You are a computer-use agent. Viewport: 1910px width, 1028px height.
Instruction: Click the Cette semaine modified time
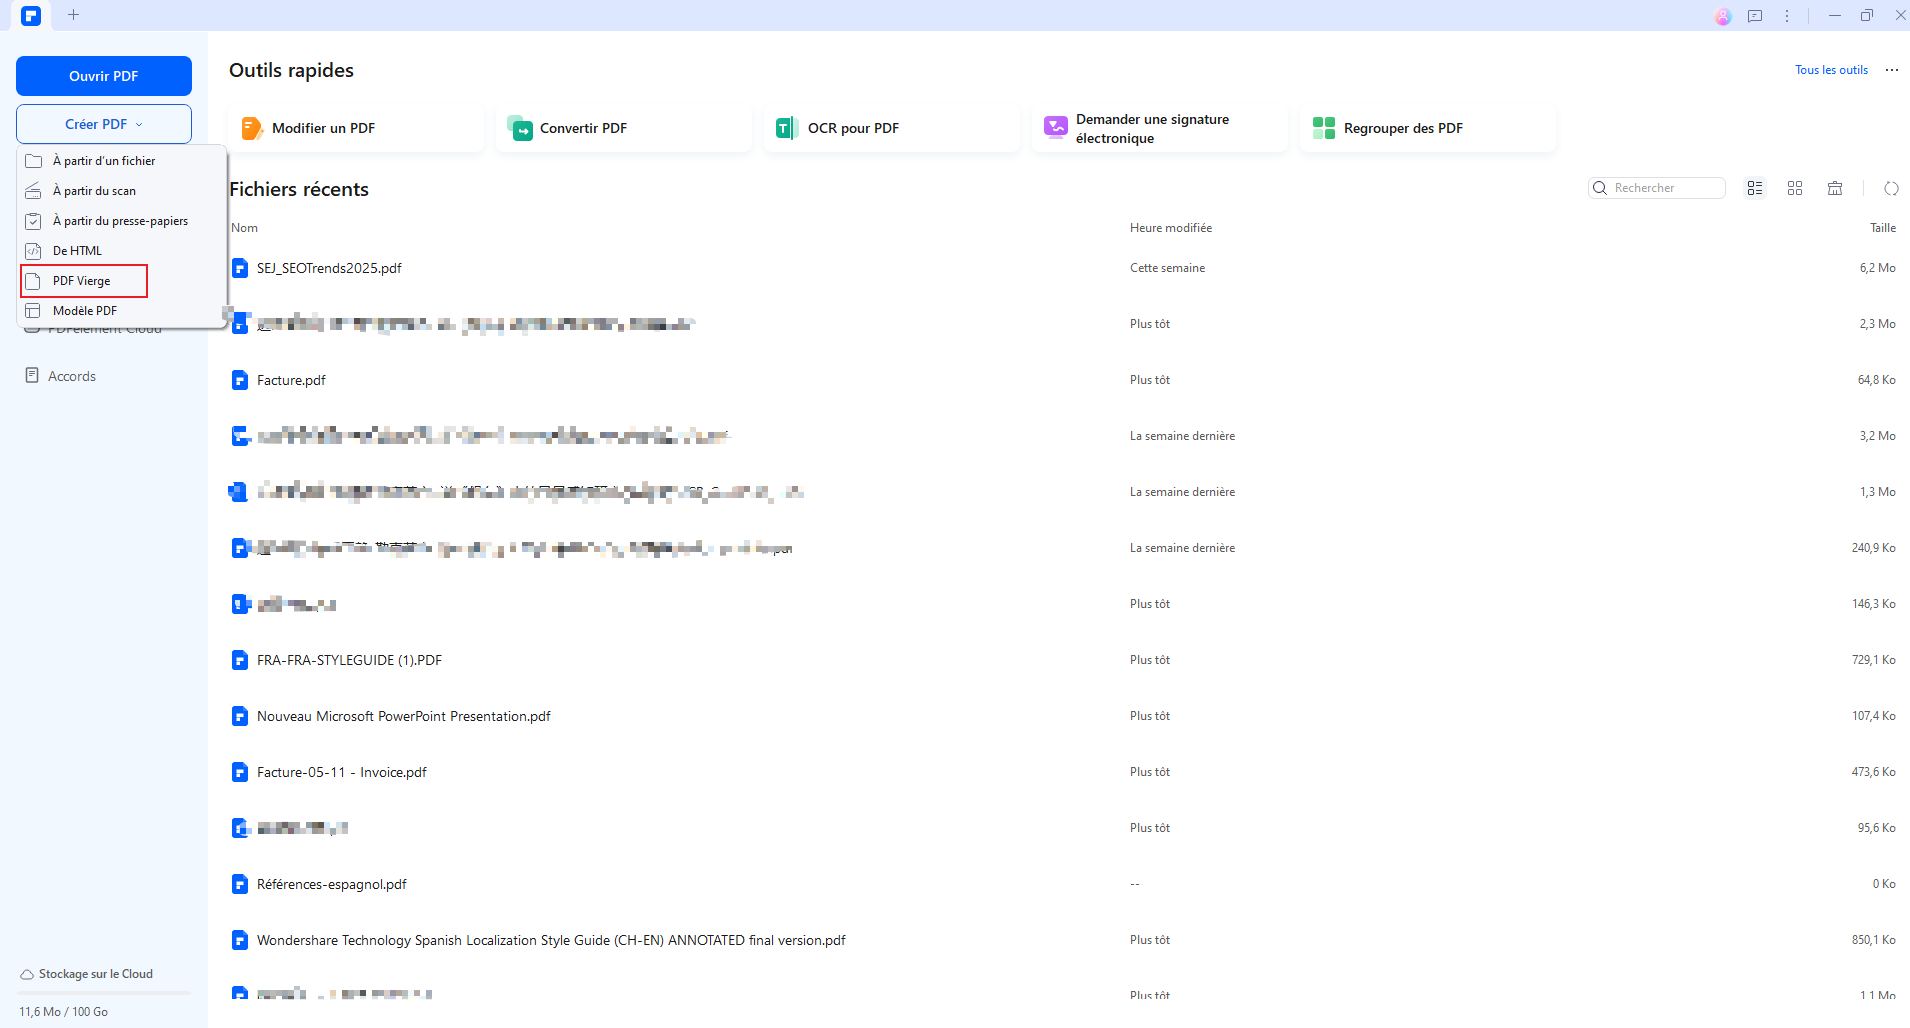[1167, 268]
